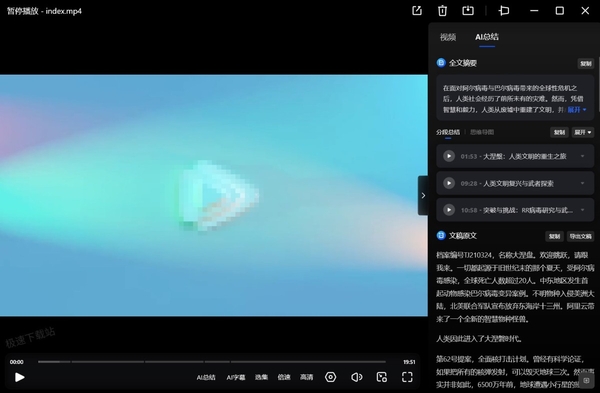Click the 导出文稿 button

580,236
